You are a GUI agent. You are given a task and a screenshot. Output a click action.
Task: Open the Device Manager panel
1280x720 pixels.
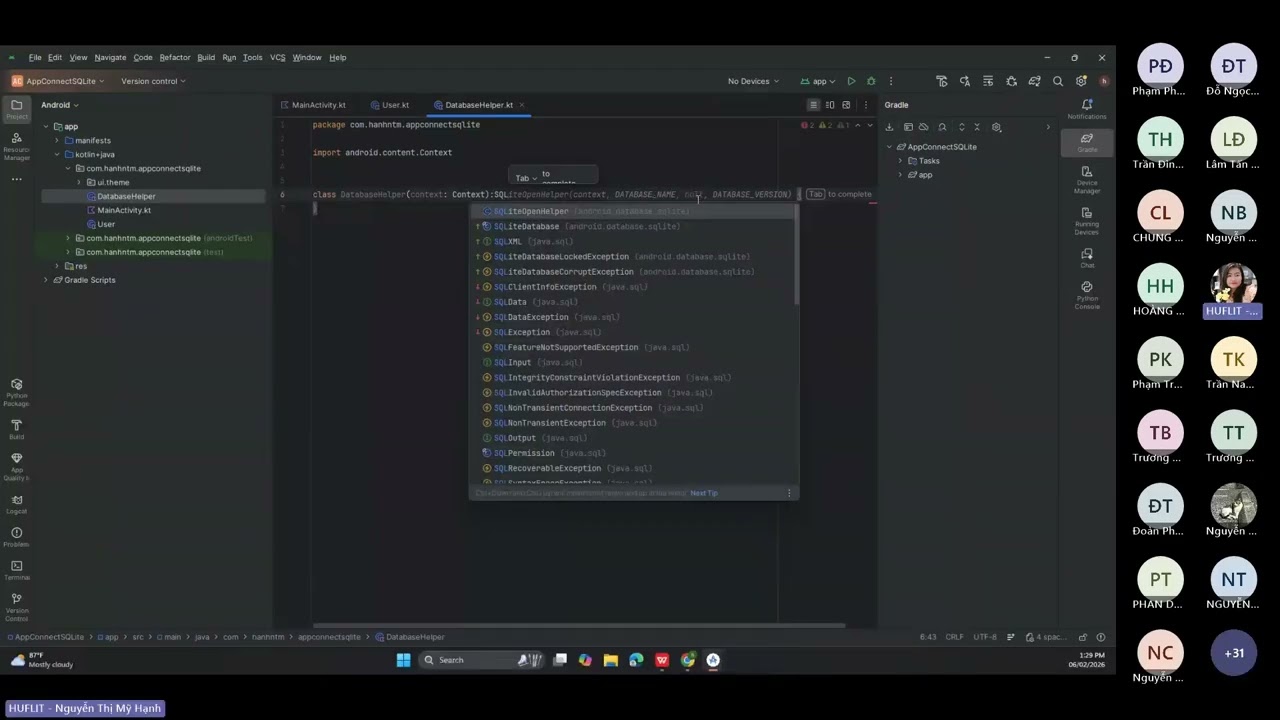(x=1087, y=179)
